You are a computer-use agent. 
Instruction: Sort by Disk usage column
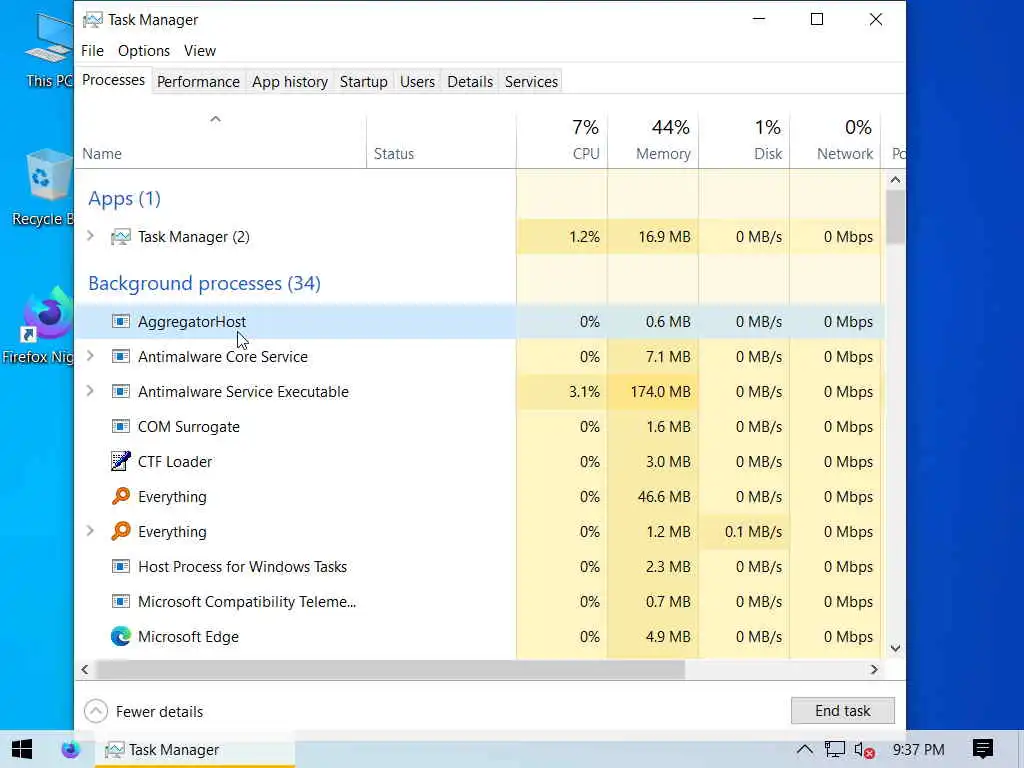744,141
